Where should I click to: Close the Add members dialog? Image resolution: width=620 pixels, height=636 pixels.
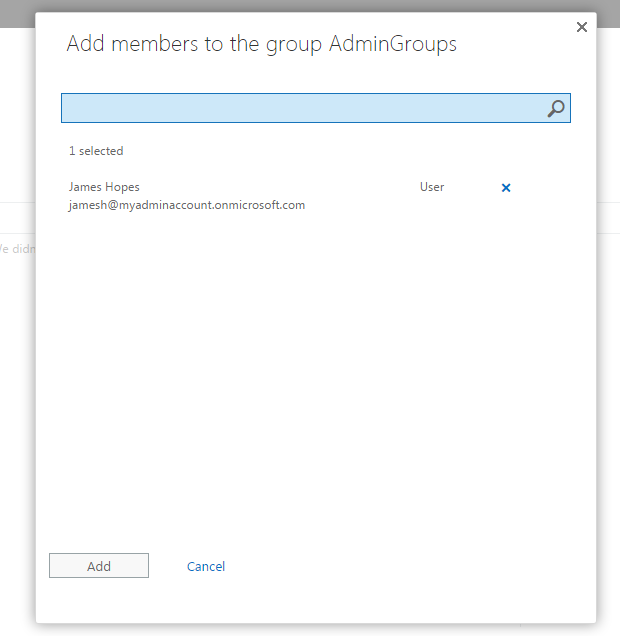(x=582, y=27)
